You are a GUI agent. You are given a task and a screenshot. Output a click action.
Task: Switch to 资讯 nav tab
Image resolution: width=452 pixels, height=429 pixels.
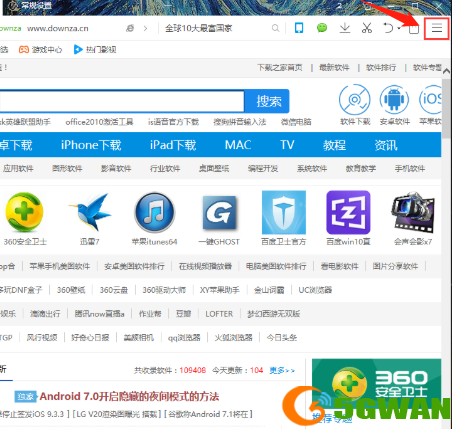(x=386, y=145)
